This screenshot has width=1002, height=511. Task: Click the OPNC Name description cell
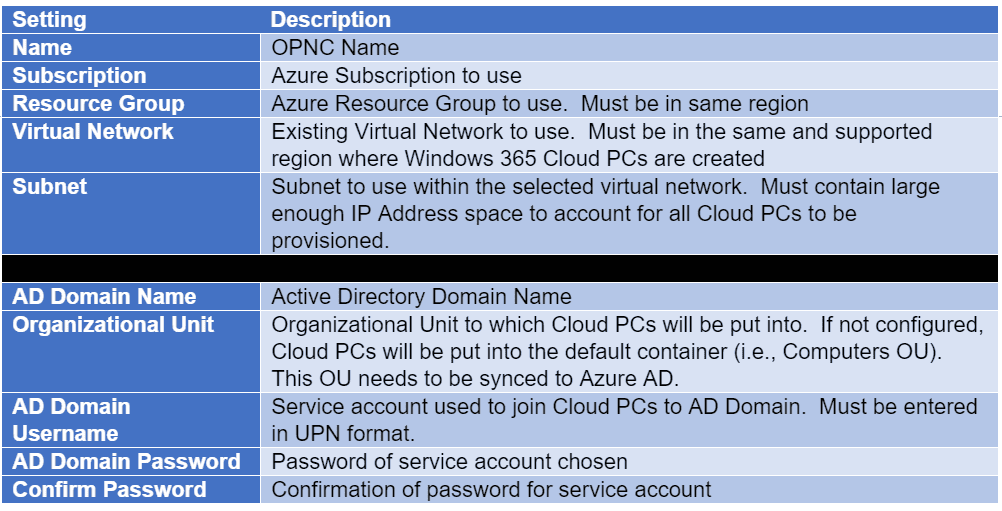click(x=629, y=48)
